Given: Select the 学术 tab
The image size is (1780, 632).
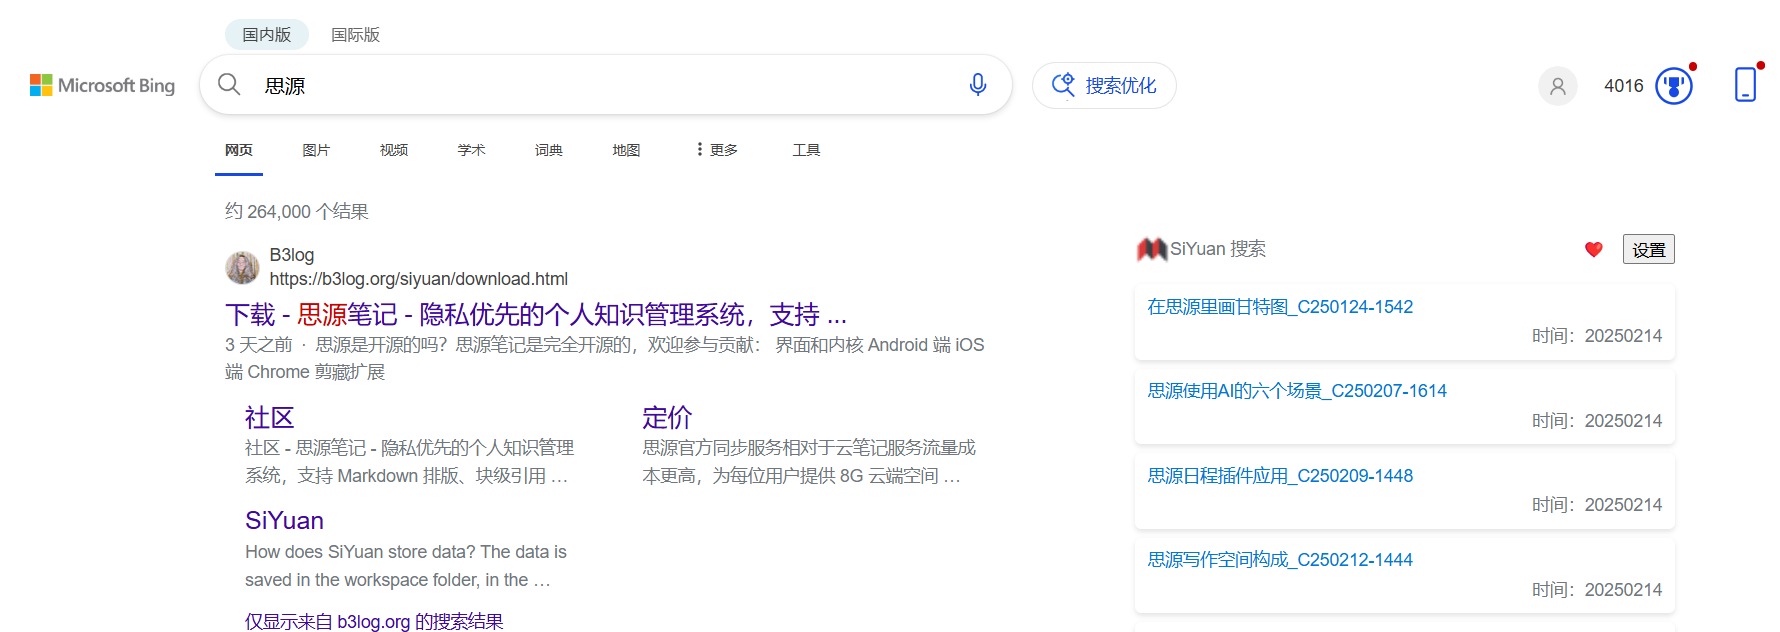Looking at the screenshot, I should [x=471, y=150].
